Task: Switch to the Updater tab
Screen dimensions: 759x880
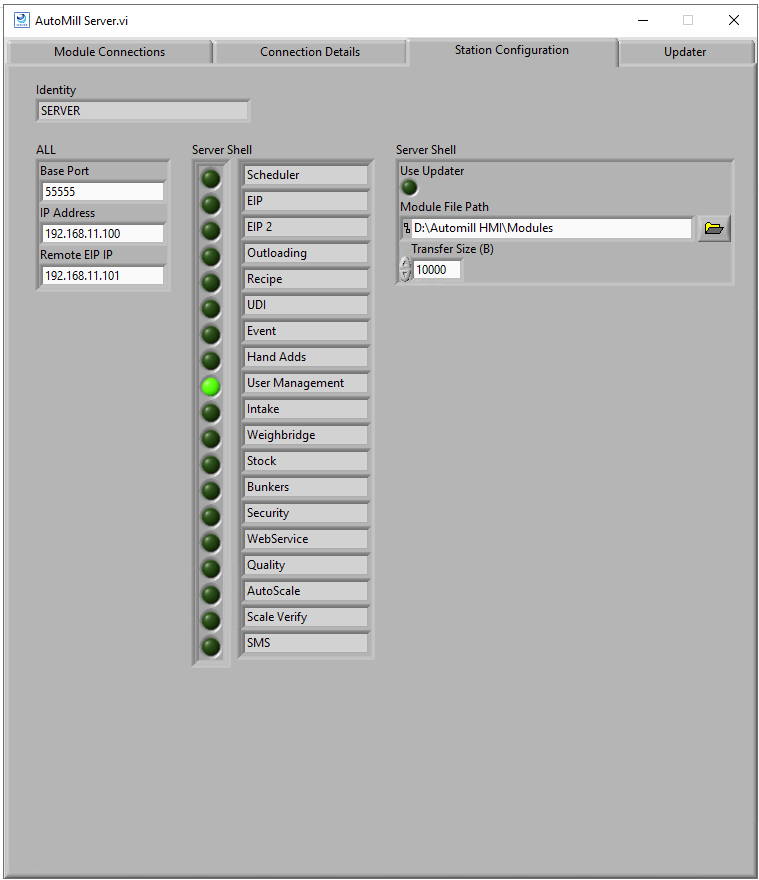Action: point(685,52)
